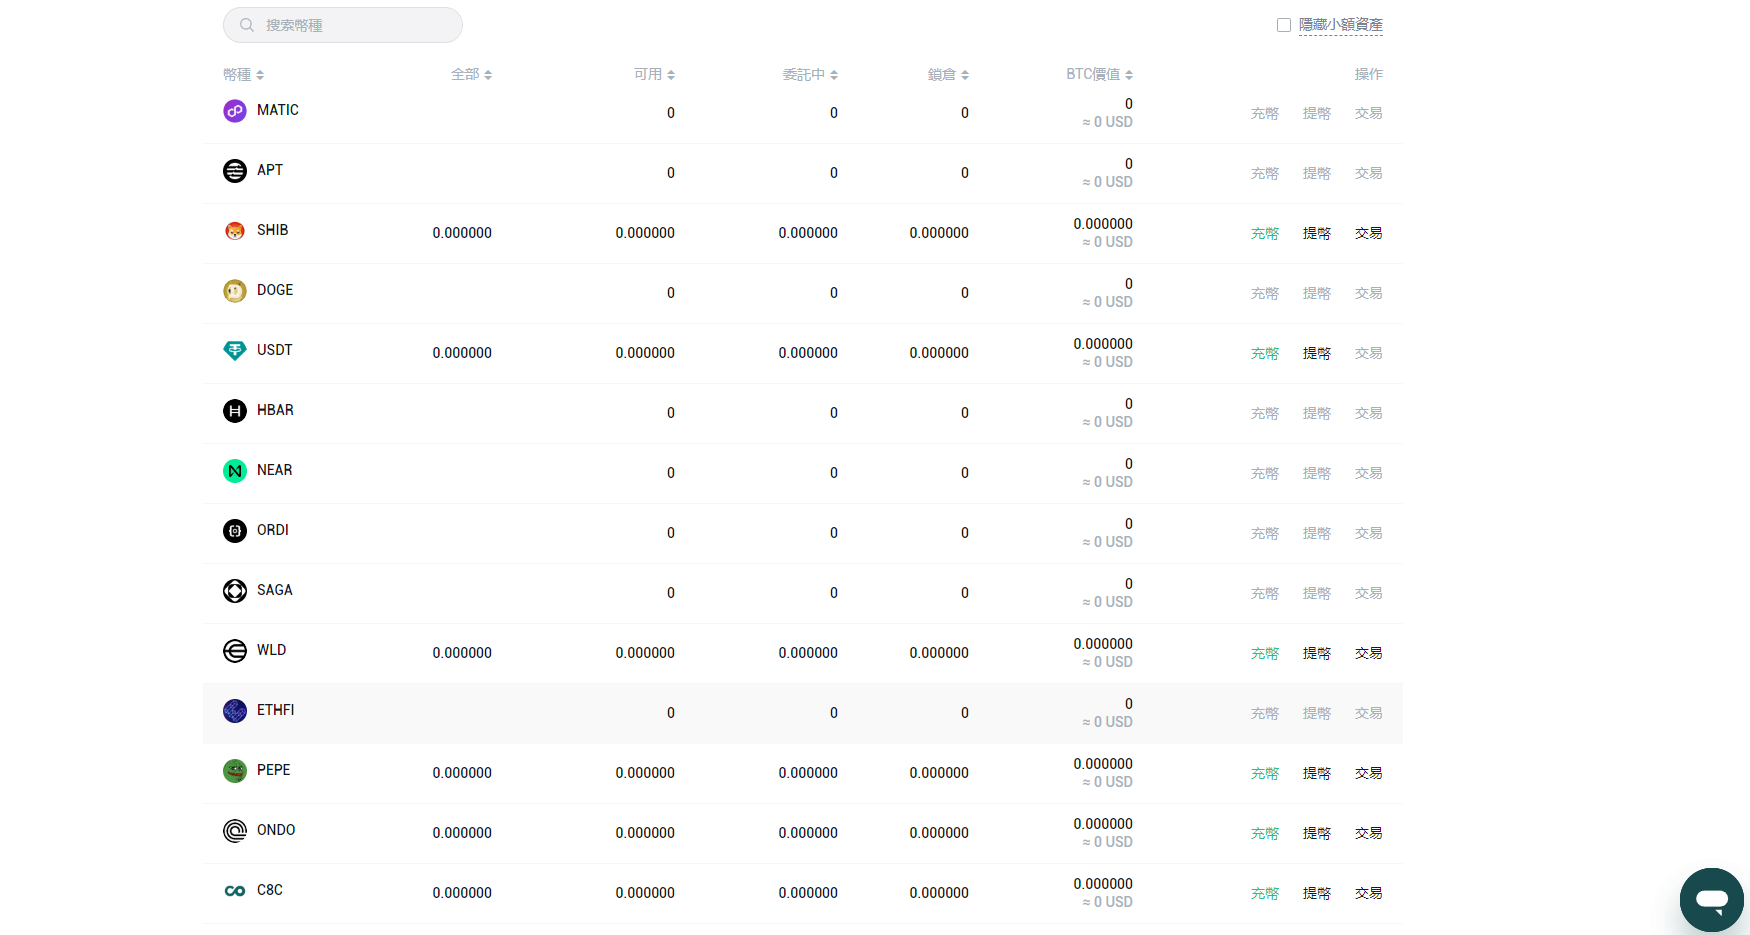Open the chat support bubble

pos(1711,899)
